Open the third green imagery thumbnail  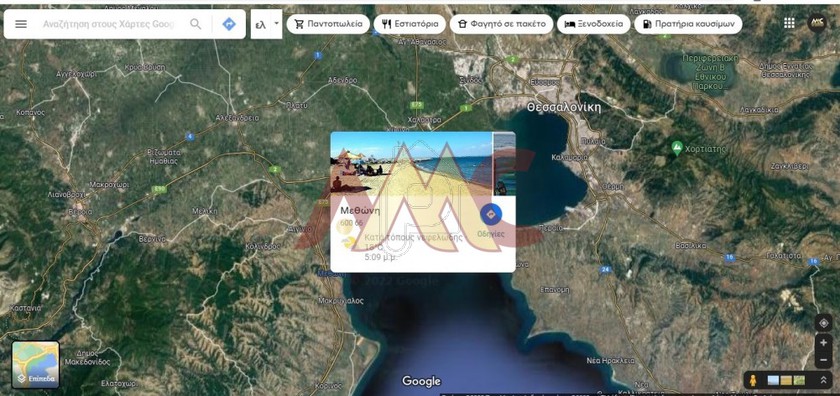[x=799, y=380]
